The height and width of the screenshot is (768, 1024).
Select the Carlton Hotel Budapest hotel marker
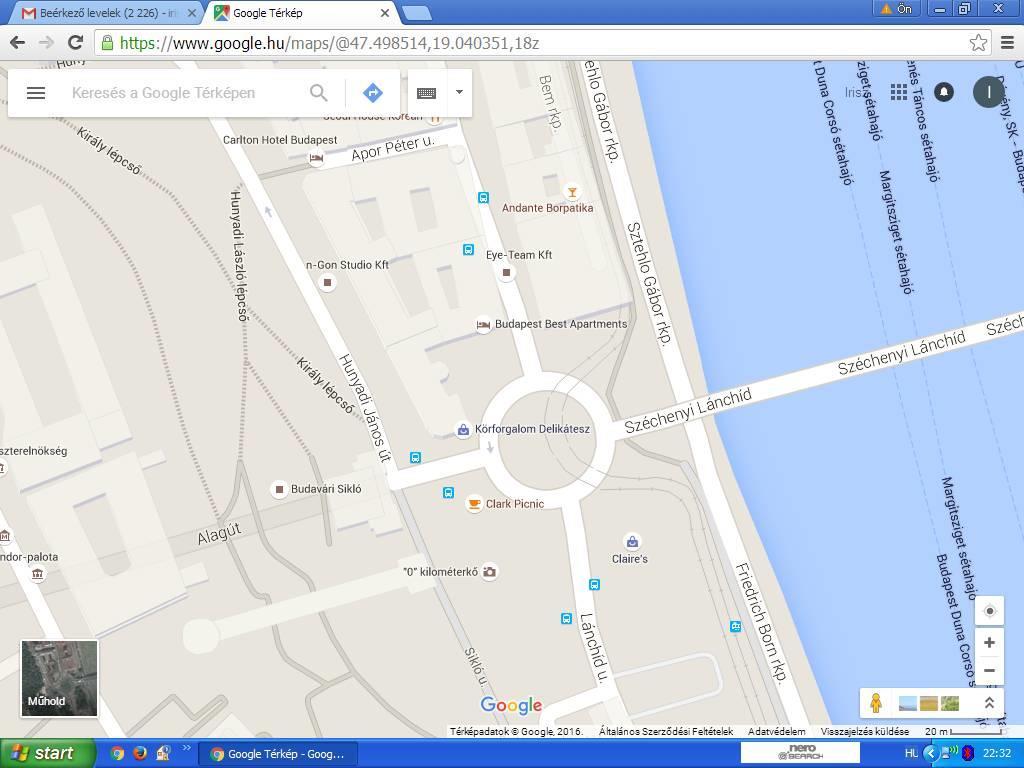point(316,158)
